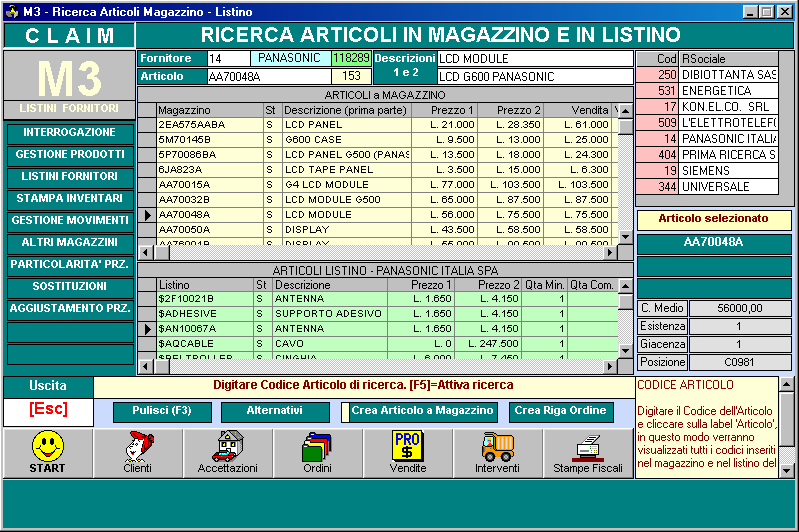The height and width of the screenshot is (532, 799).
Task: Click the Uscita button
Action: click(x=48, y=386)
